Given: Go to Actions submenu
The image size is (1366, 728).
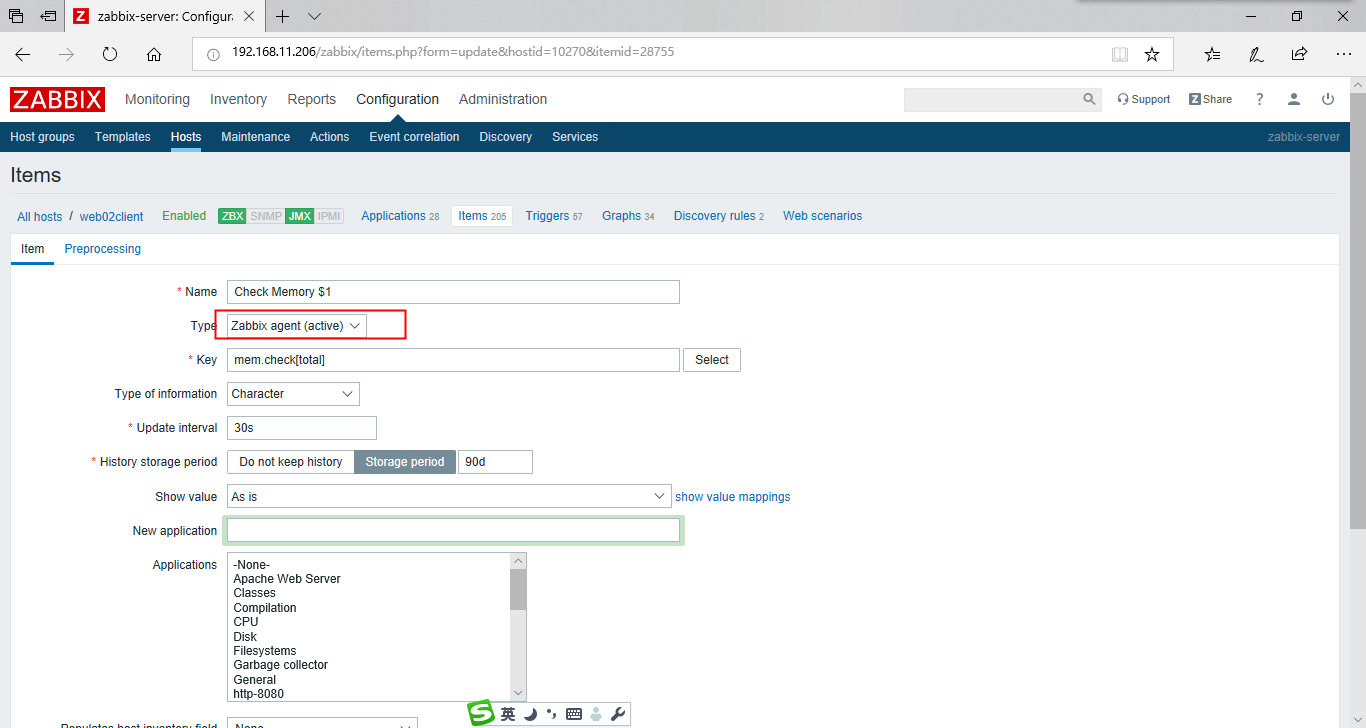Looking at the screenshot, I should click(x=330, y=137).
